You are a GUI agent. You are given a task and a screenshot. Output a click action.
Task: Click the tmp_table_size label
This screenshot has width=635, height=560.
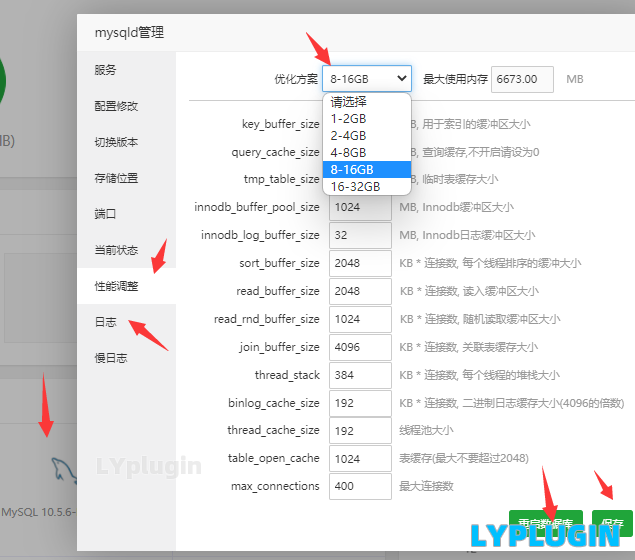281,179
